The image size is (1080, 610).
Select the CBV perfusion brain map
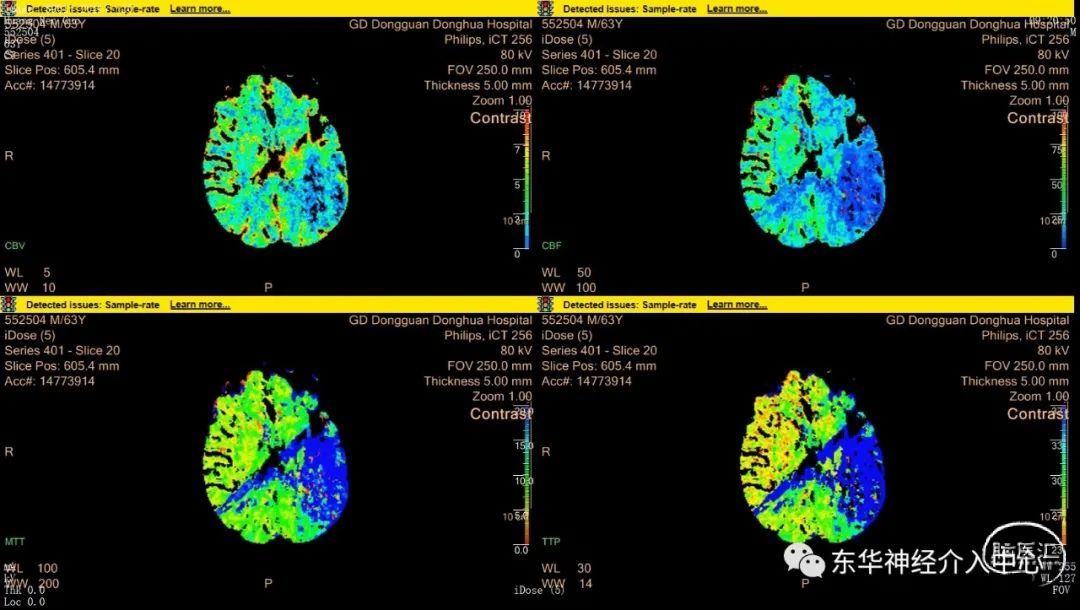point(276,162)
